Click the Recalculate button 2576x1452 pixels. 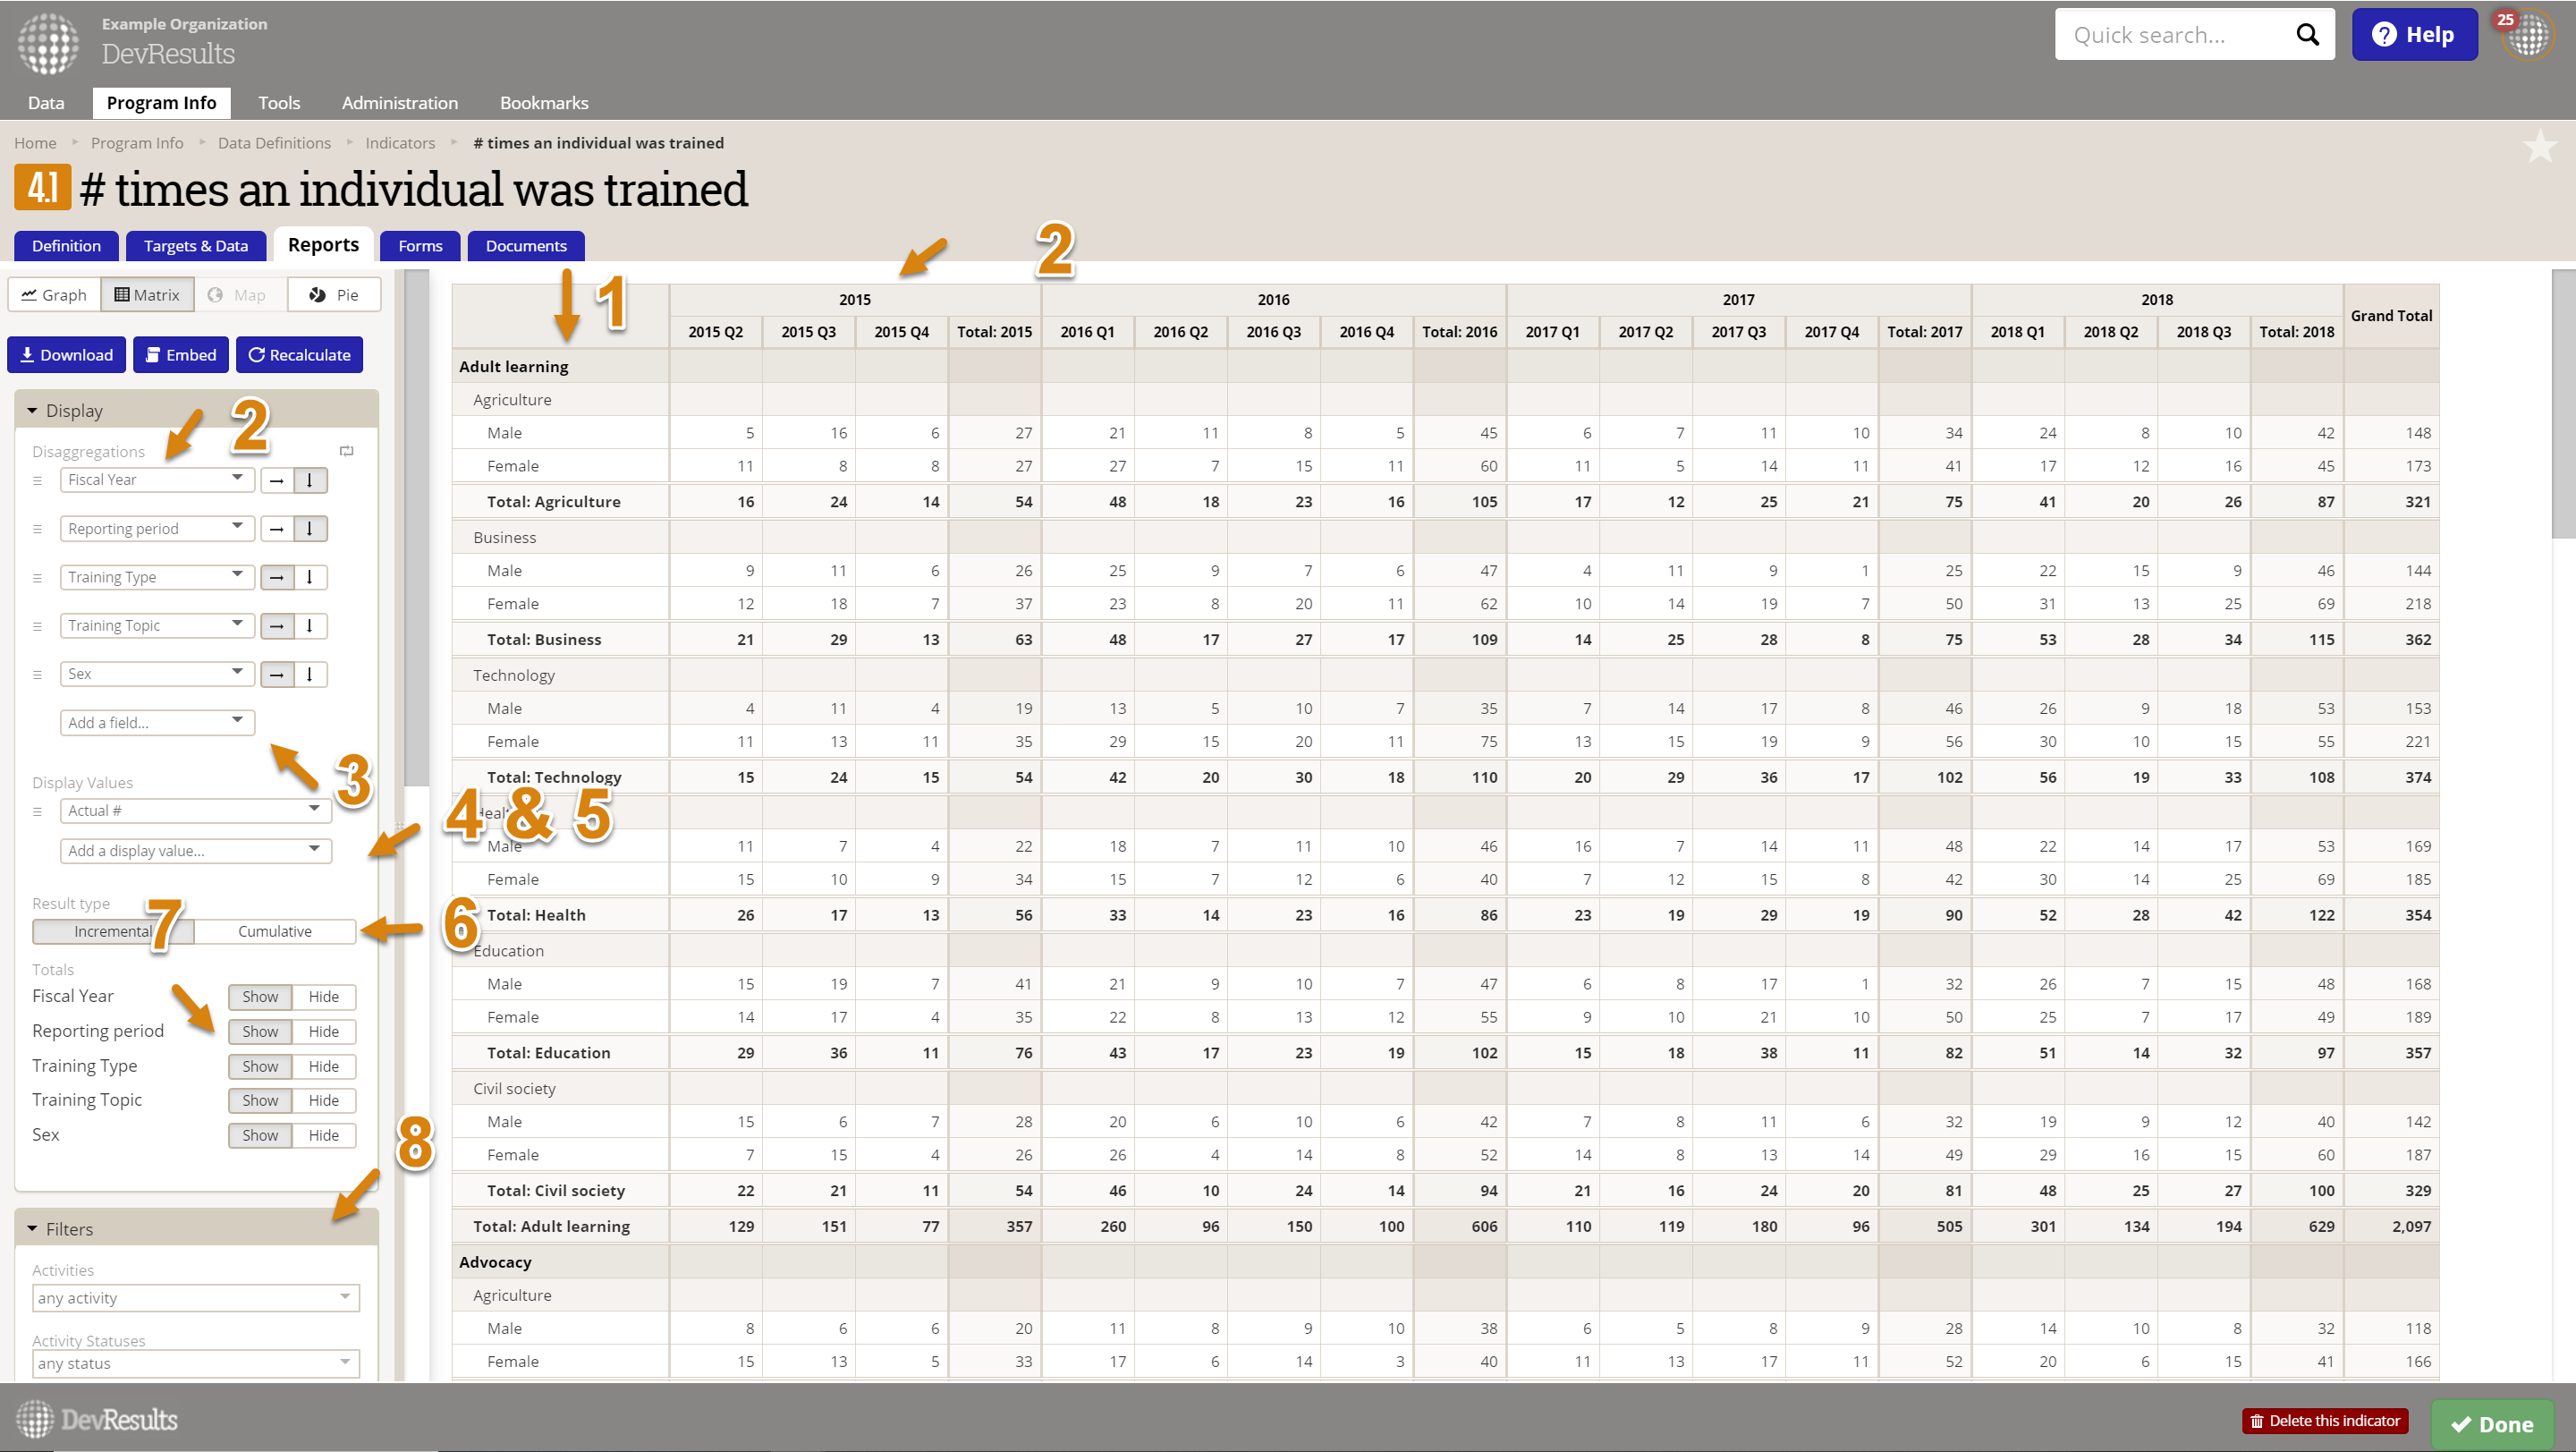click(x=299, y=355)
